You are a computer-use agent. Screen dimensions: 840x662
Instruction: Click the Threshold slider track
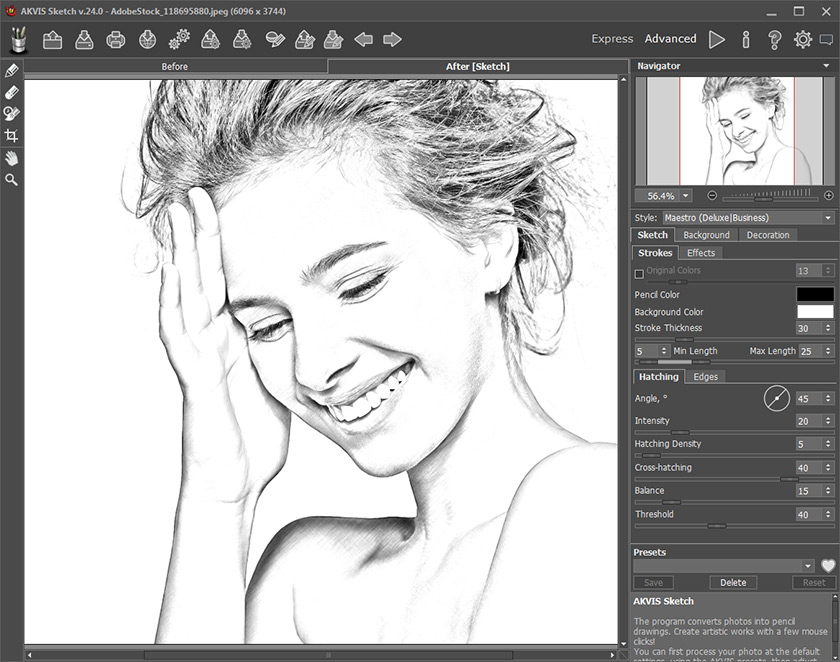pos(734,526)
